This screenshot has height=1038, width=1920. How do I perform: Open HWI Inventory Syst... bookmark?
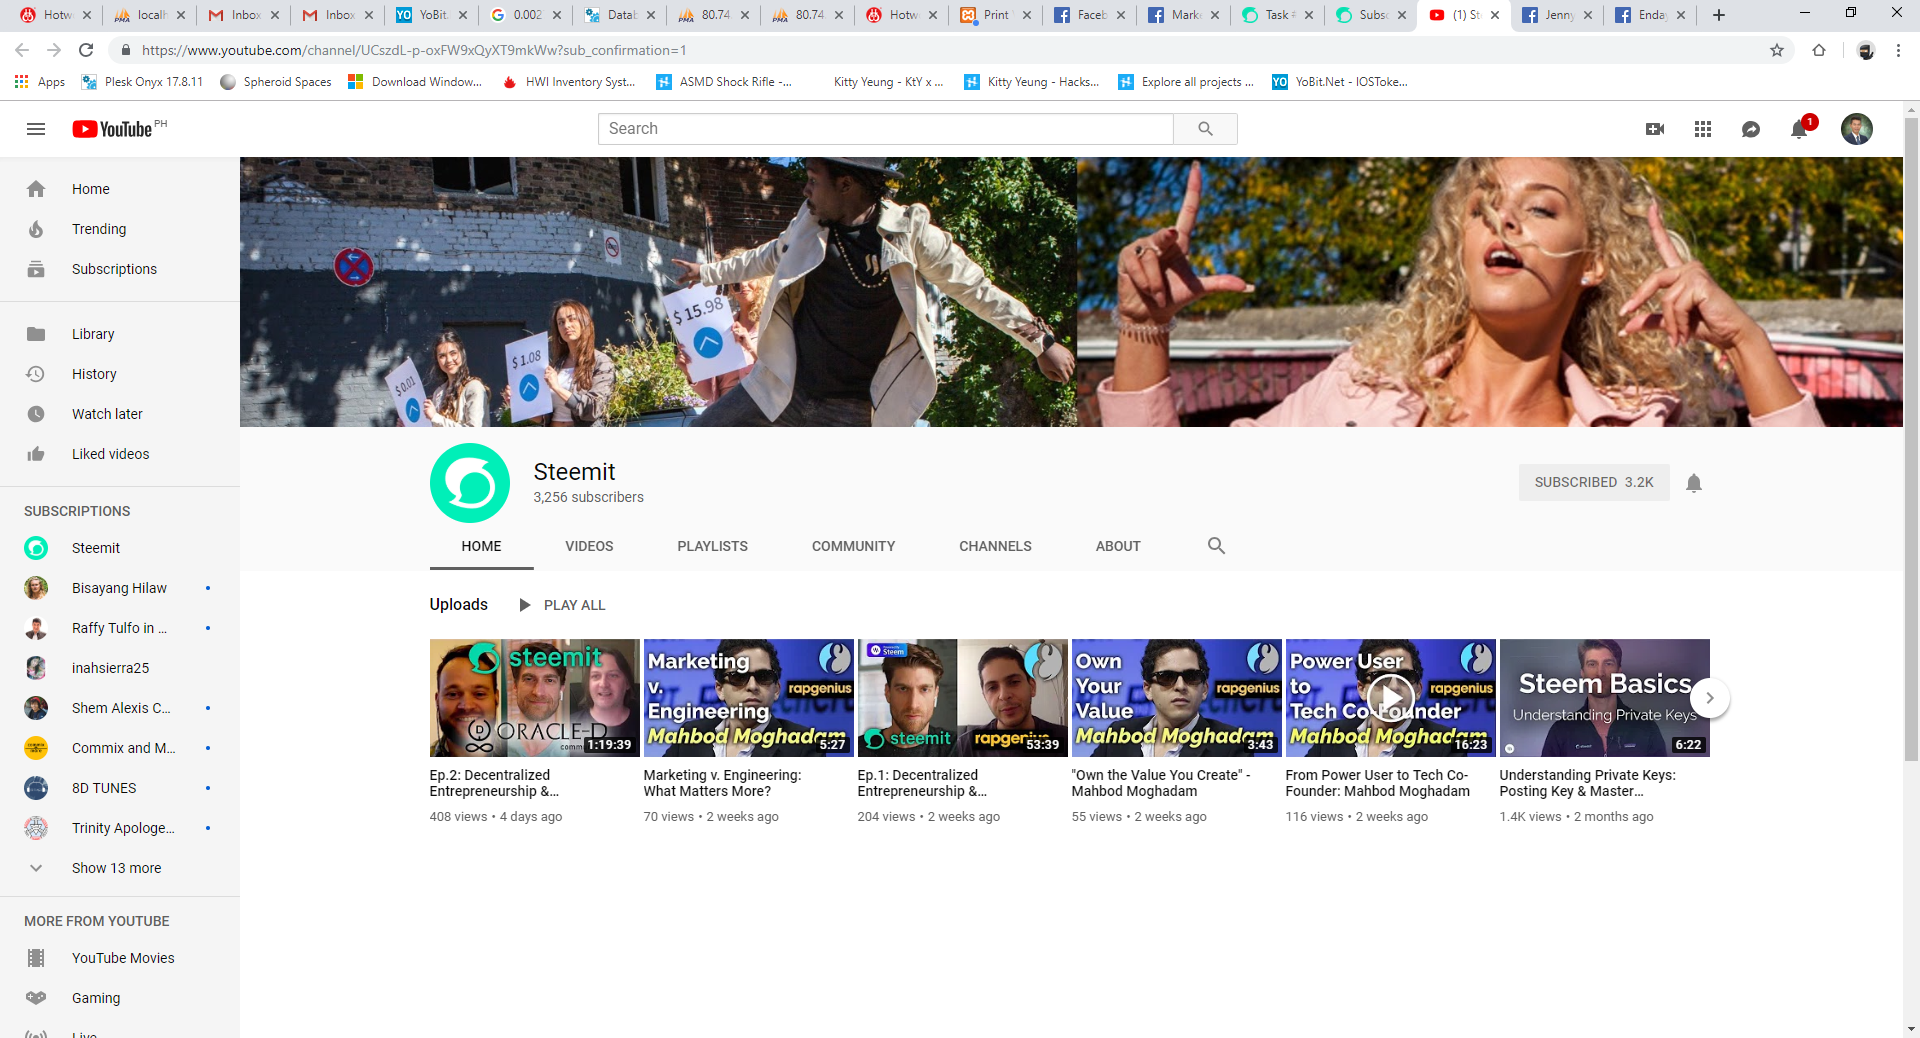(569, 82)
